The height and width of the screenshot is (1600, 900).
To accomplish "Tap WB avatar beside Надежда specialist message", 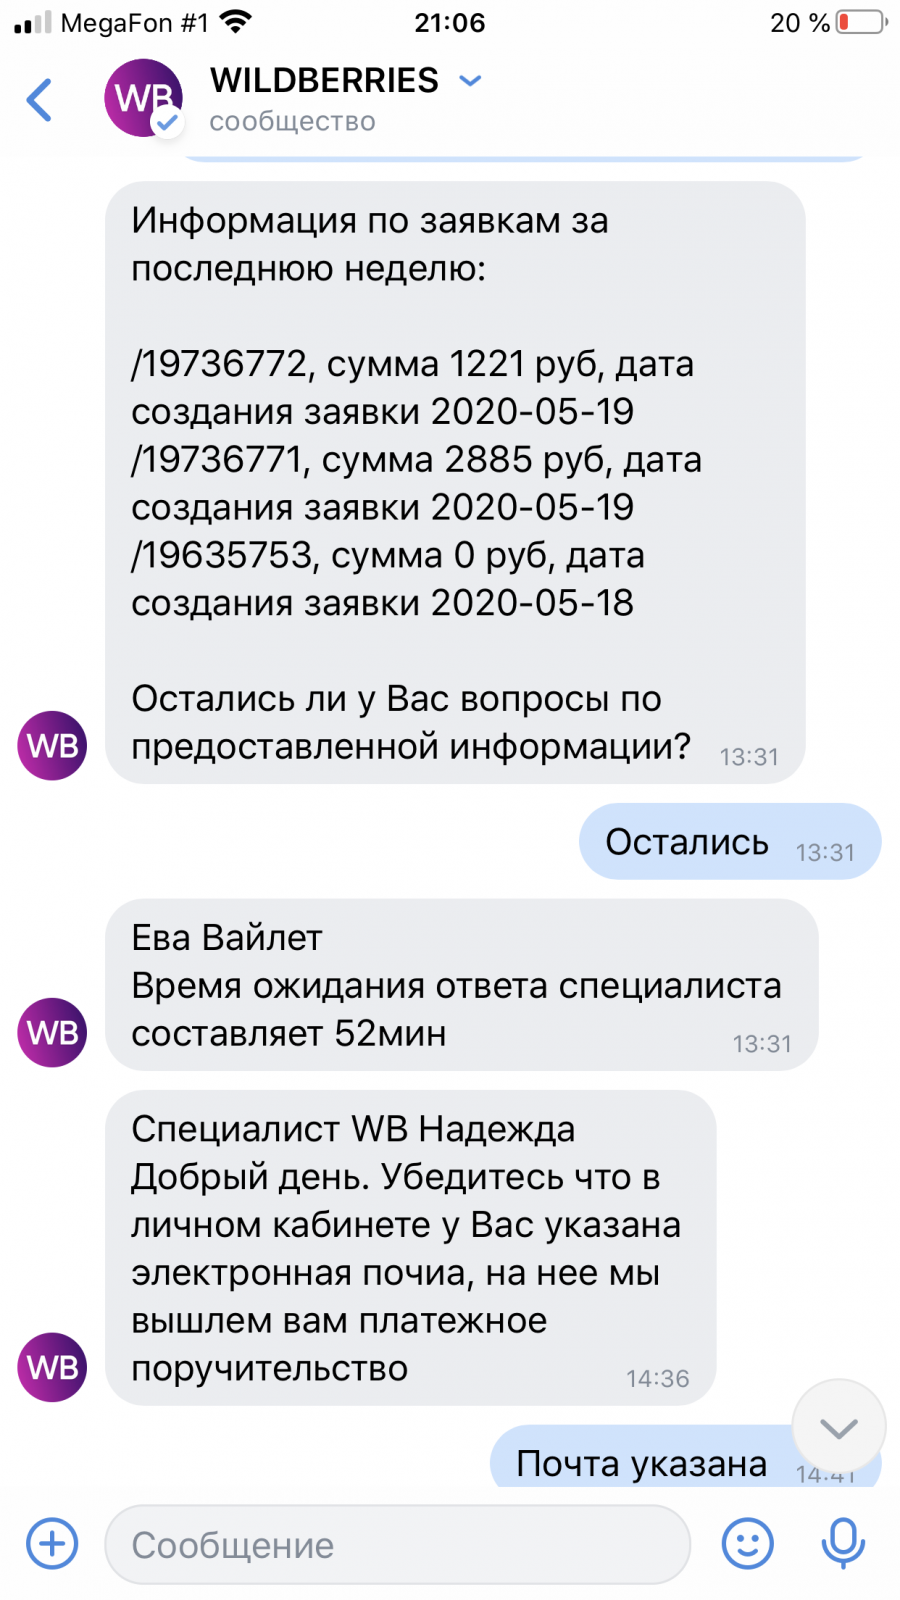I will tap(52, 1367).
